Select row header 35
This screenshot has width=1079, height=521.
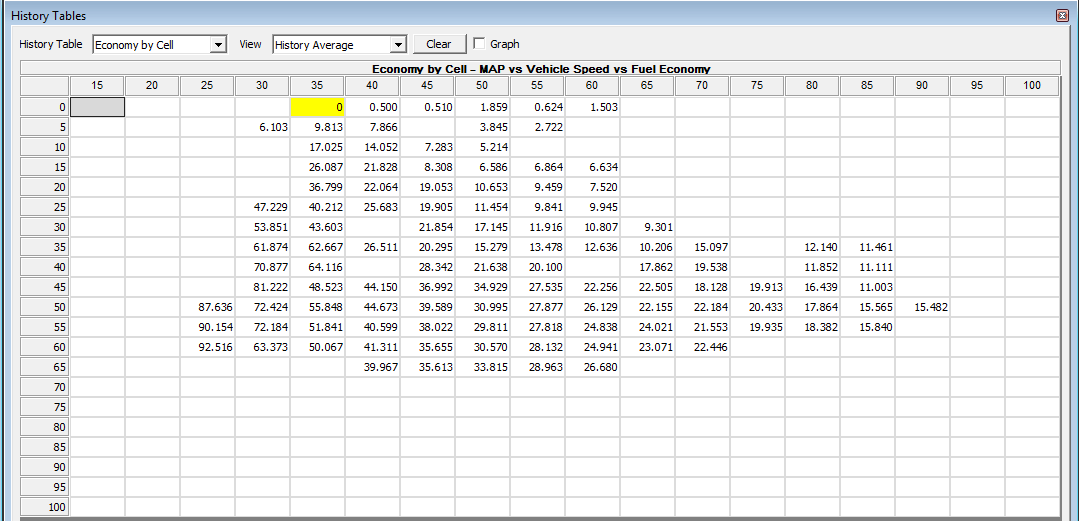click(45, 247)
